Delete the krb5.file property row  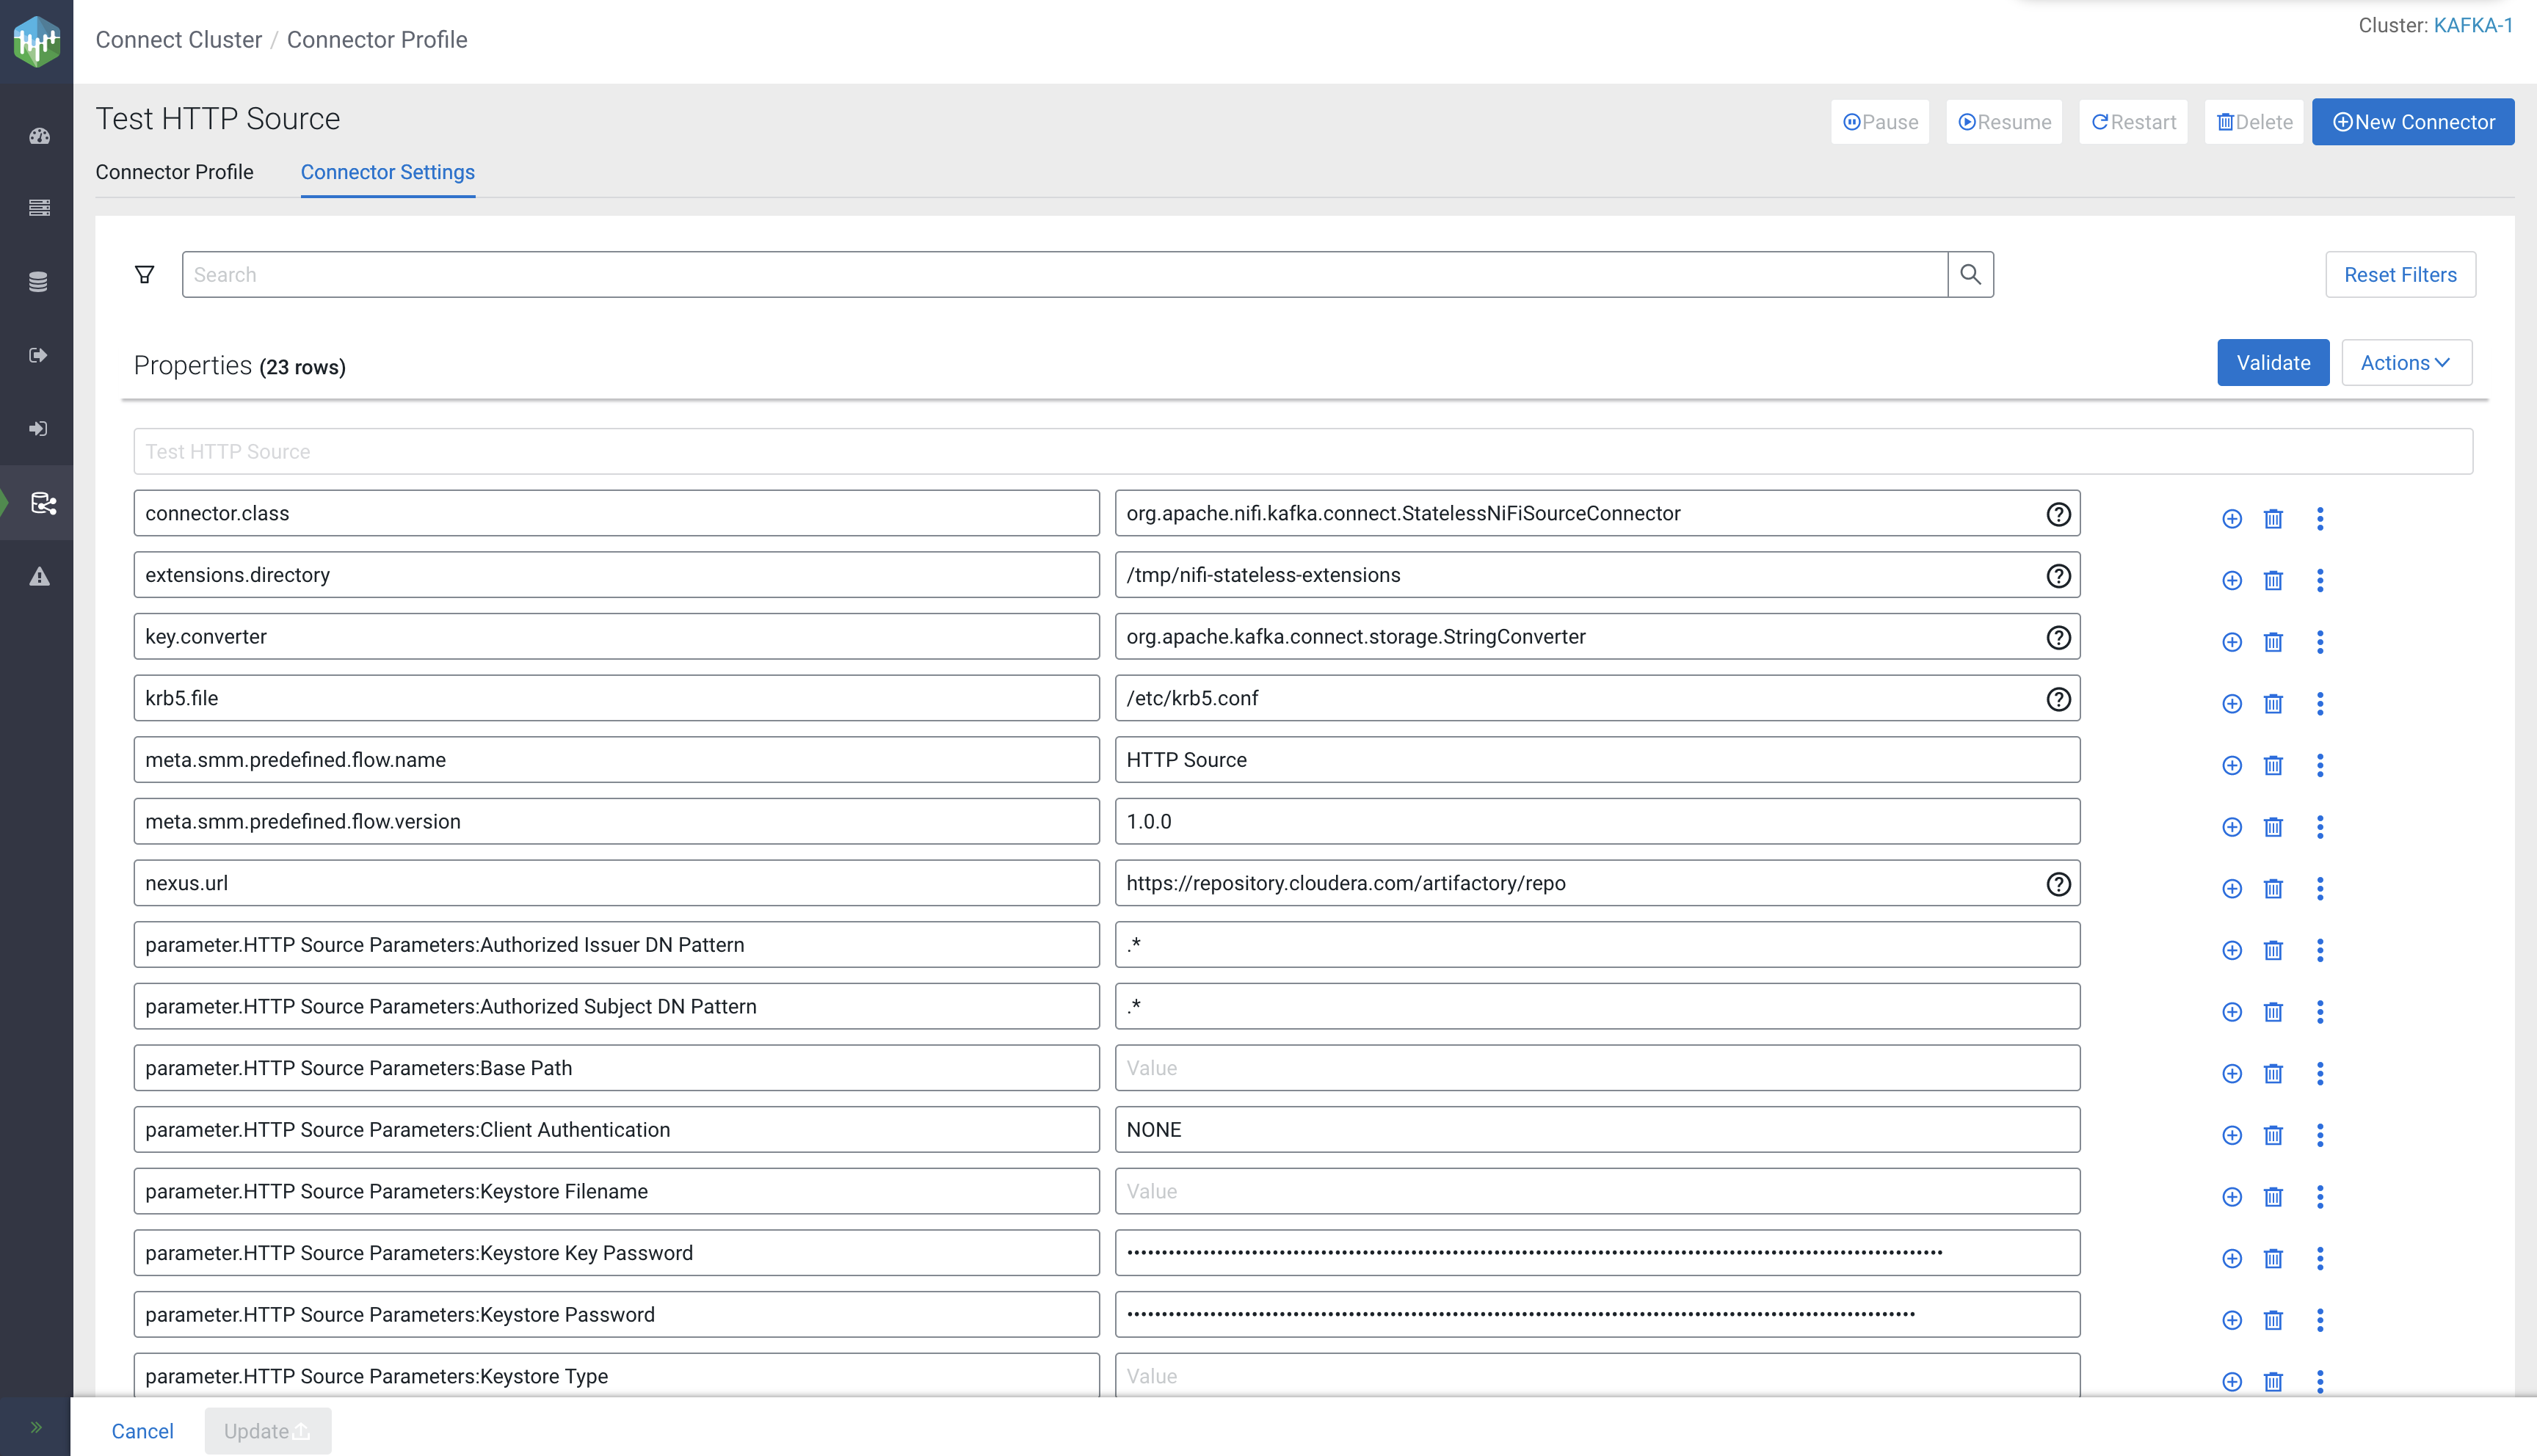point(2273,704)
